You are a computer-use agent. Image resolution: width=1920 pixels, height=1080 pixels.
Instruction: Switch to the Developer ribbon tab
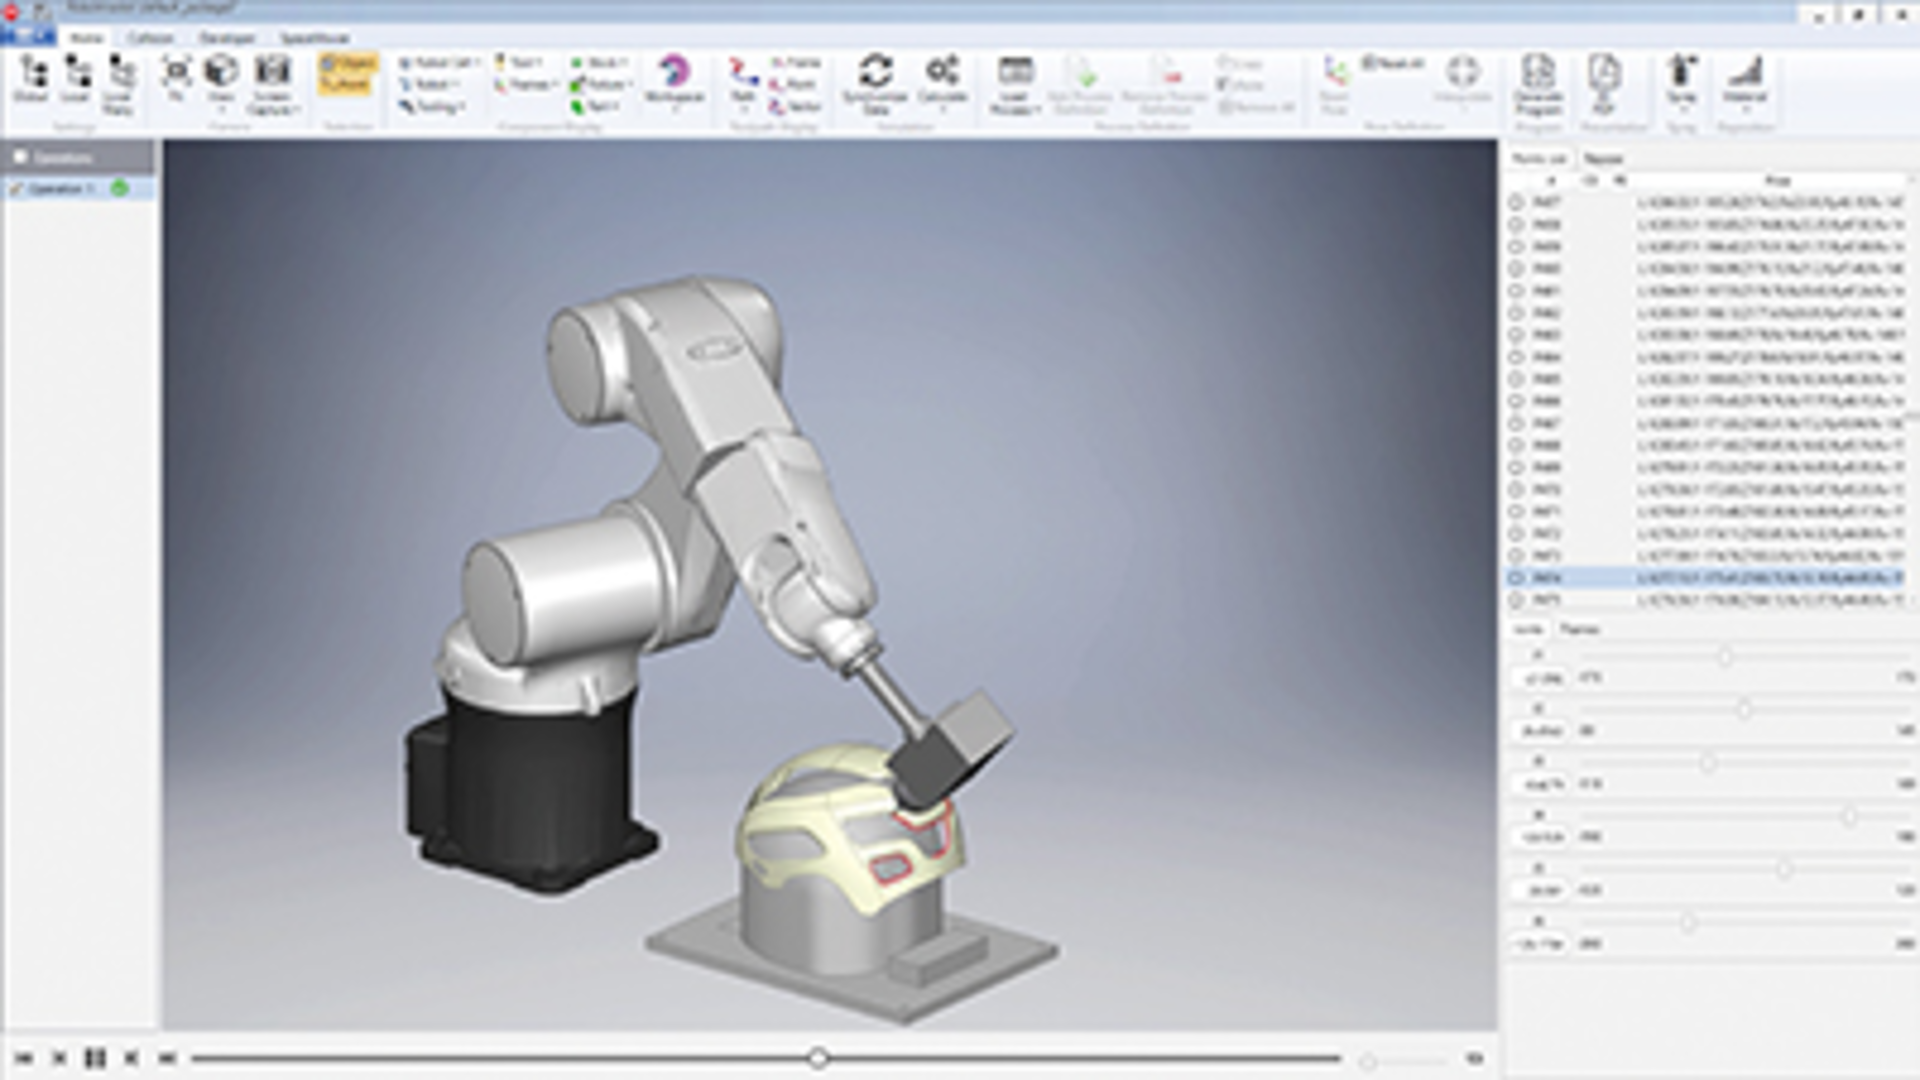click(228, 38)
